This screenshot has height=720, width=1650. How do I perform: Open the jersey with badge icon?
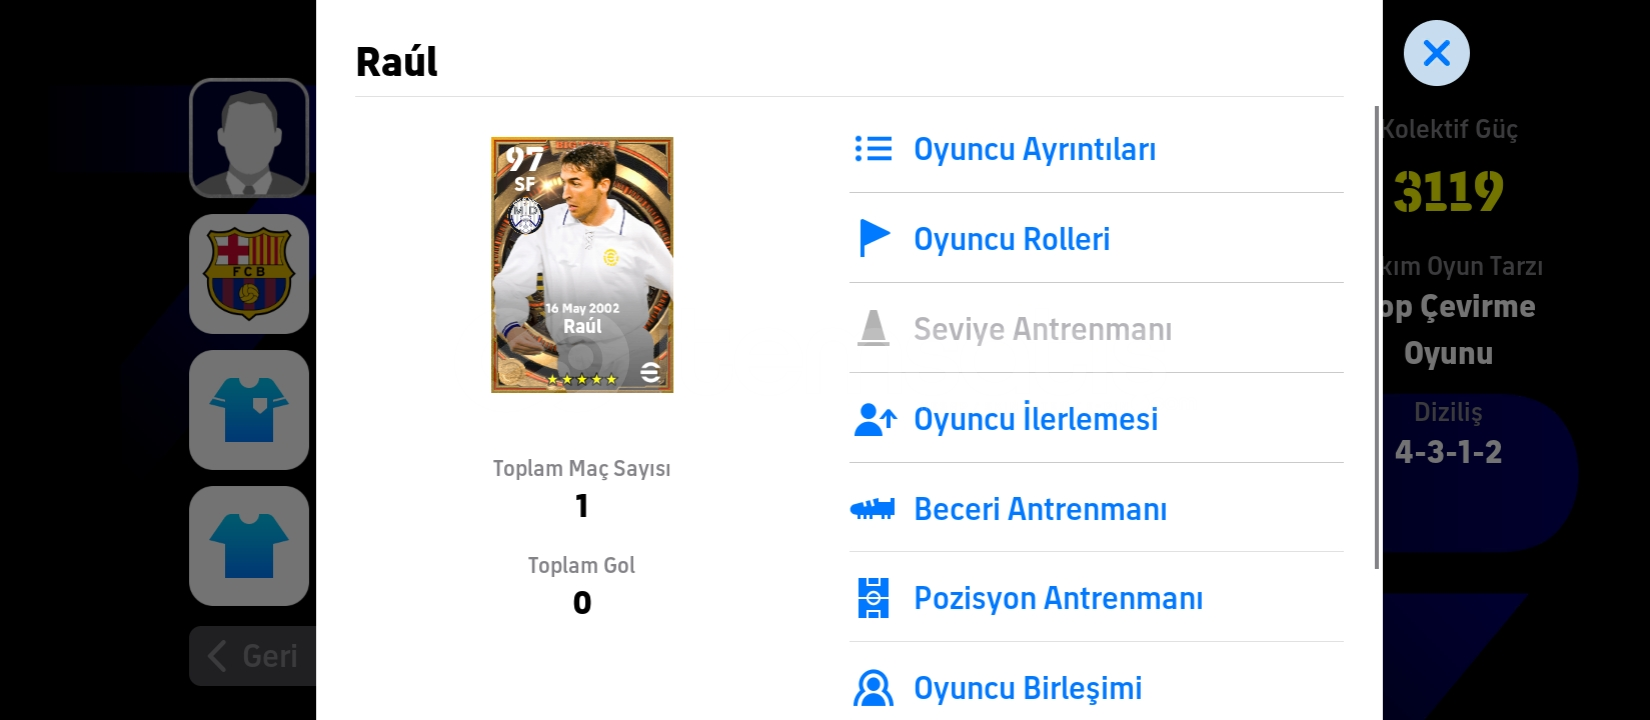(x=249, y=410)
